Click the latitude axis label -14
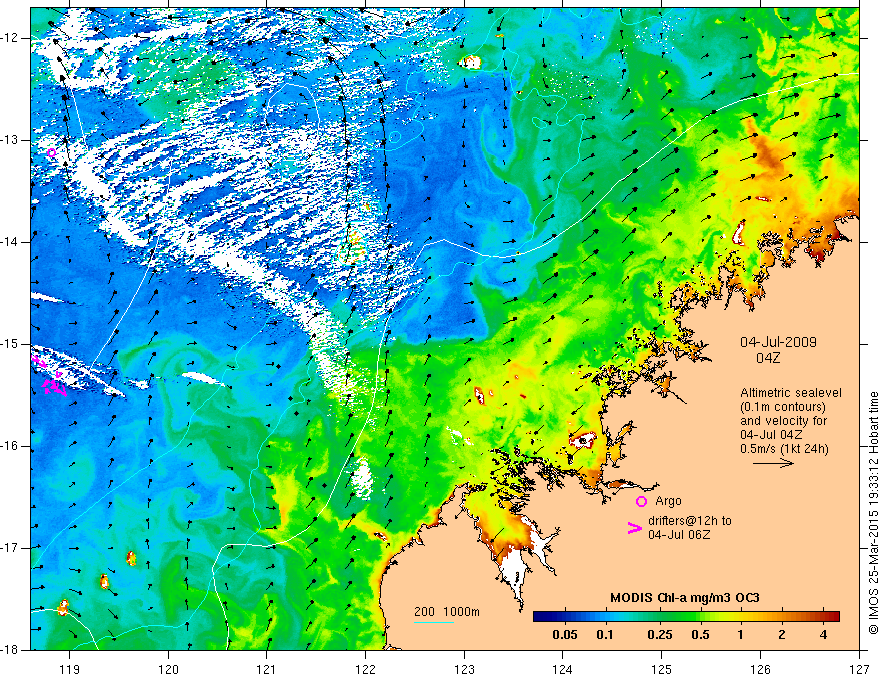880x680 pixels. [10, 242]
